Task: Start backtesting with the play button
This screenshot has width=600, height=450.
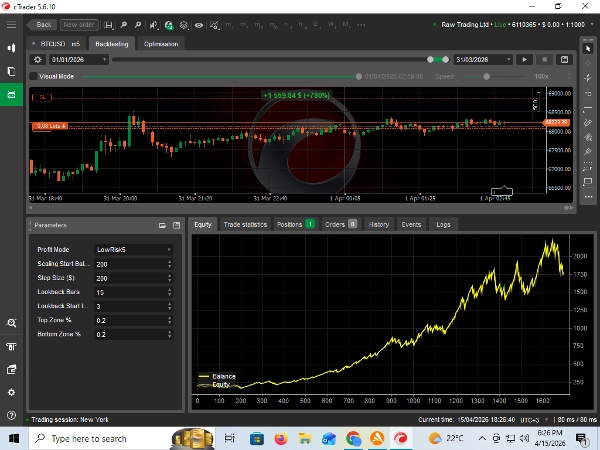Action: tap(524, 60)
